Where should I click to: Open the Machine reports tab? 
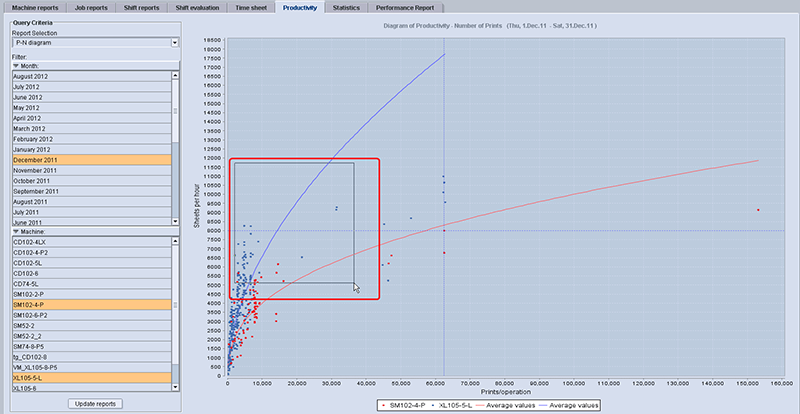tap(35, 8)
